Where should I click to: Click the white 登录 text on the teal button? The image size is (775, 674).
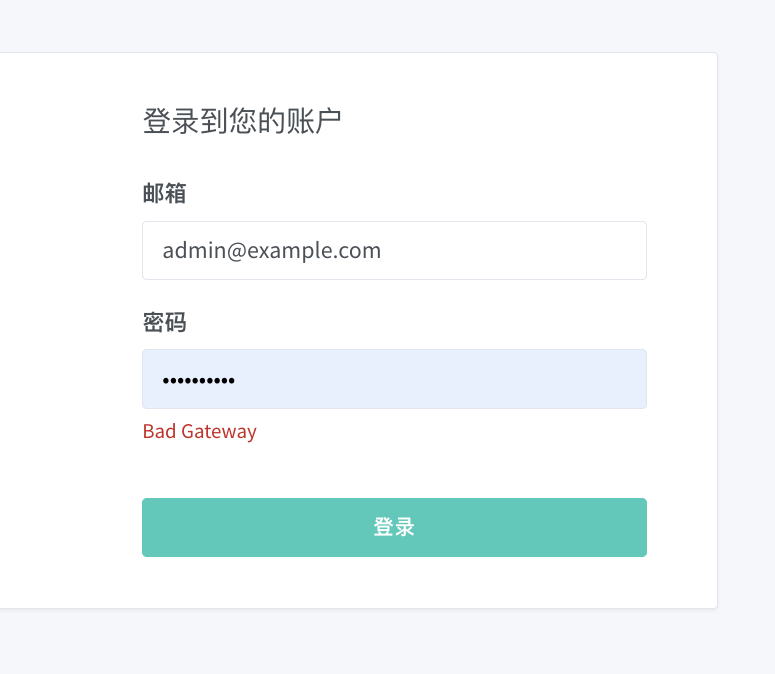[394, 527]
